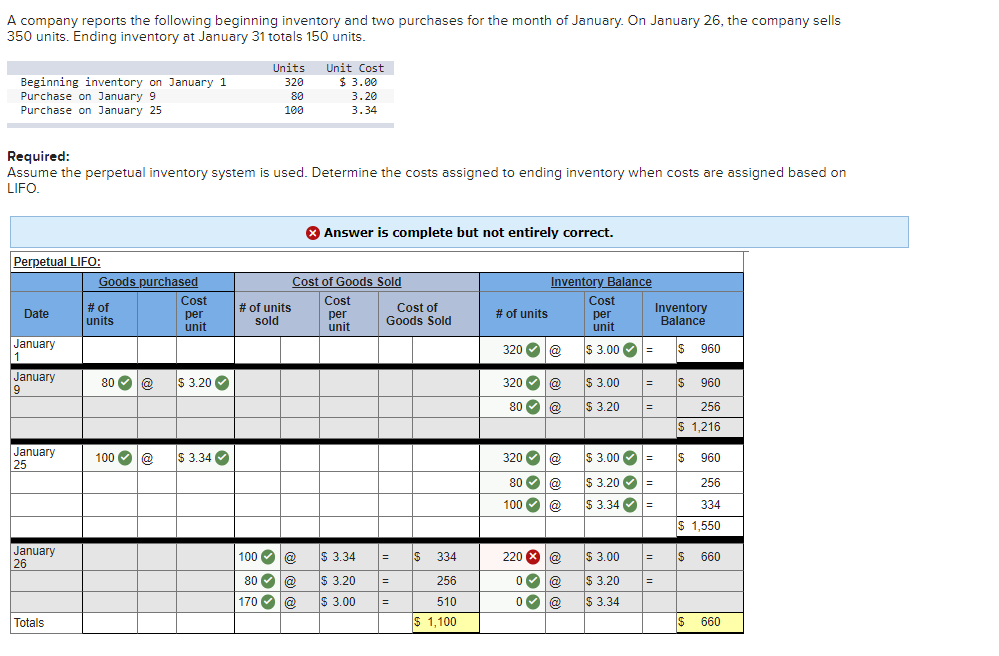This screenshot has height=656, width=999.
Task: Click the 'Units' header in the top table
Action: 289,68
